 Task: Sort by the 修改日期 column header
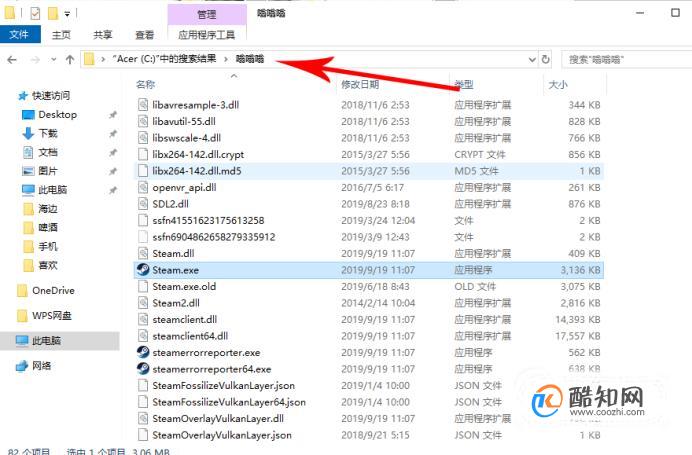coord(360,84)
